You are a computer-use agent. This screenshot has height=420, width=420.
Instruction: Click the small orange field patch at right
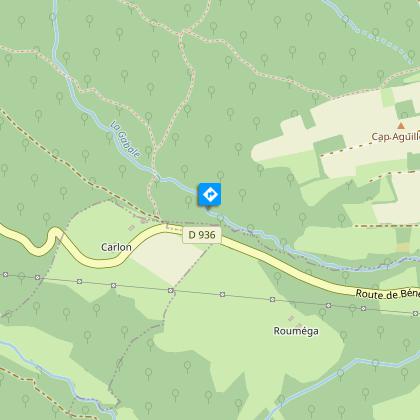click(403, 247)
